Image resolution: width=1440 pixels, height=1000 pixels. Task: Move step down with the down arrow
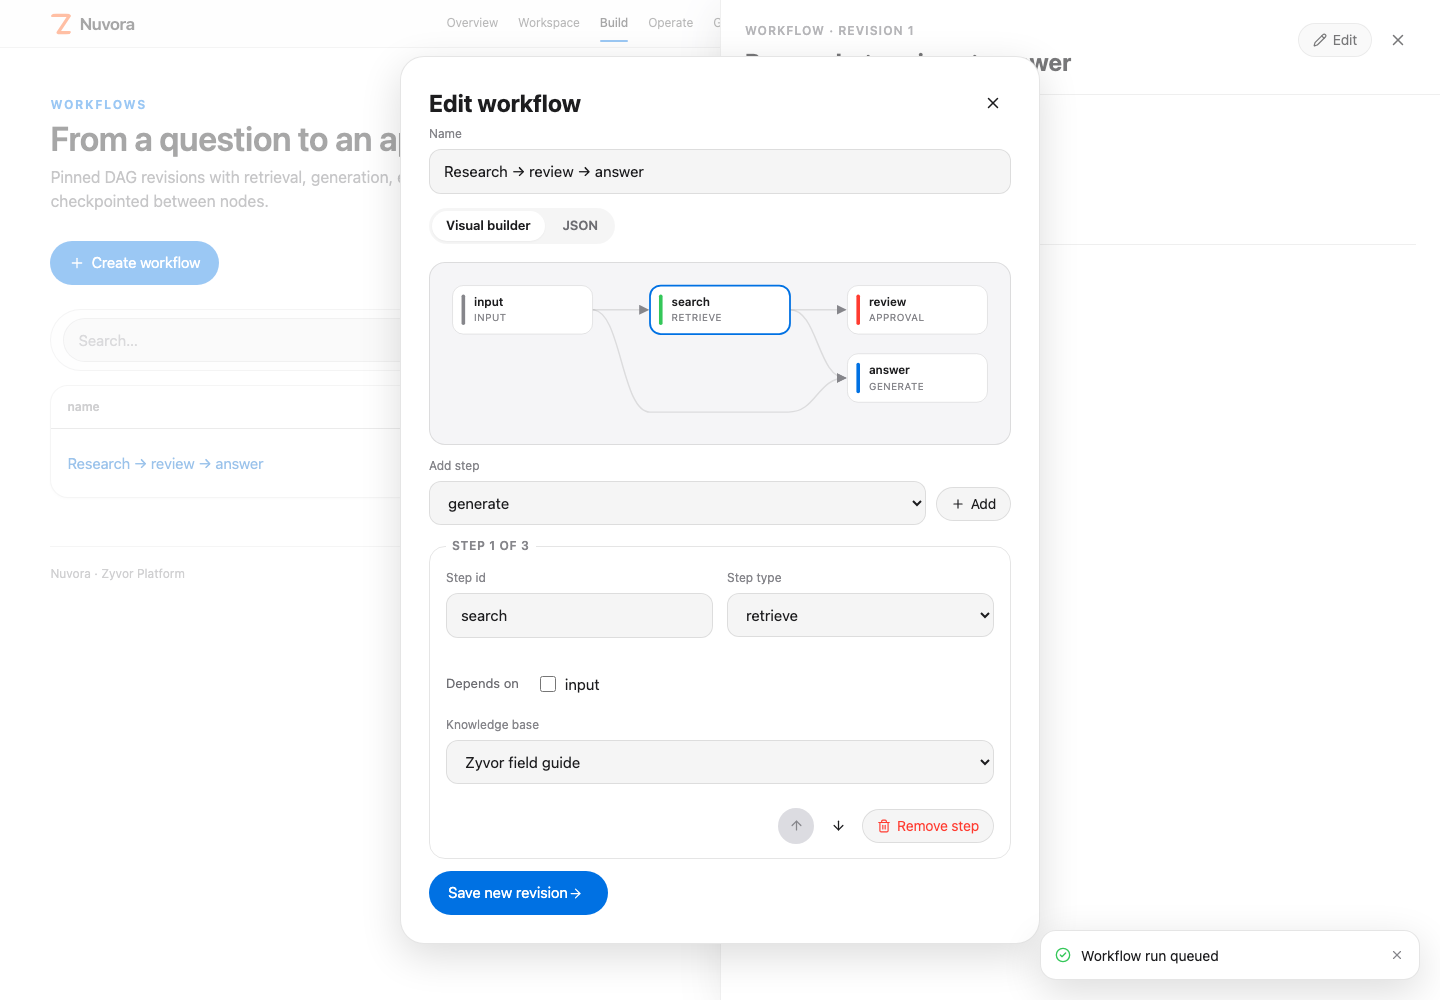tap(838, 826)
